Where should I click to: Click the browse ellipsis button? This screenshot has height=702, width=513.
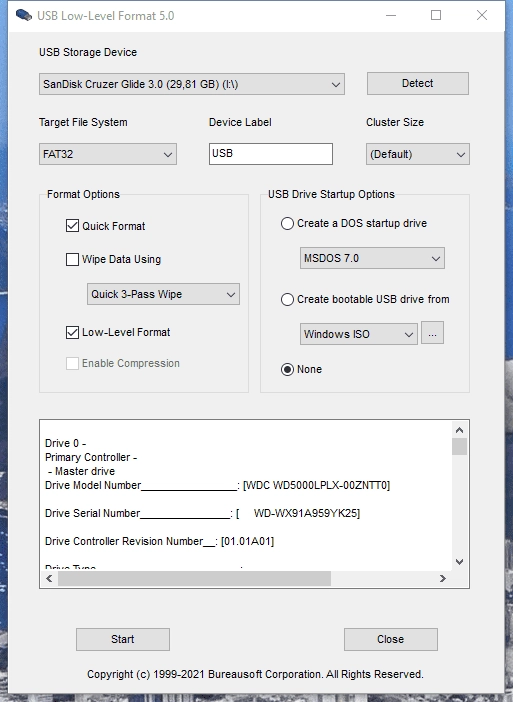point(432,333)
